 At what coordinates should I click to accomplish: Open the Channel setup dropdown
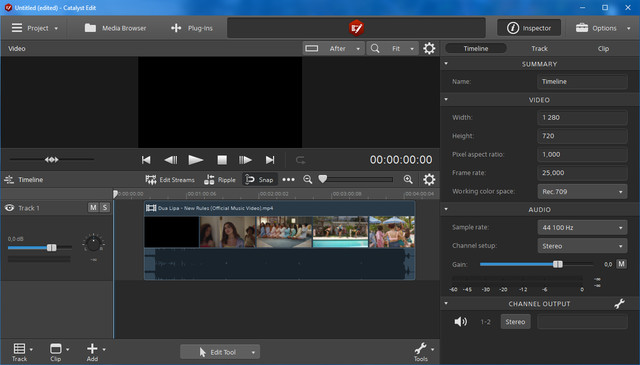click(x=582, y=246)
